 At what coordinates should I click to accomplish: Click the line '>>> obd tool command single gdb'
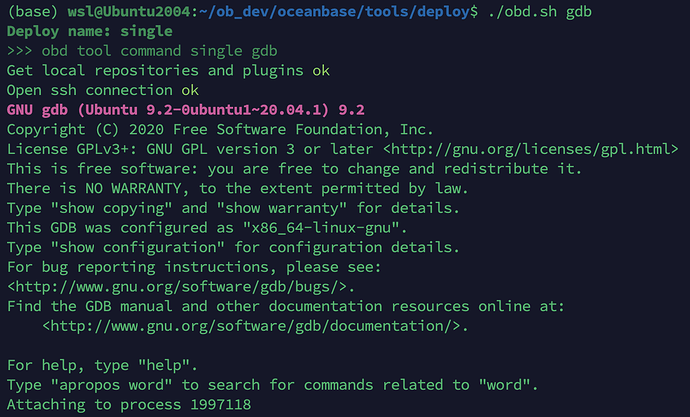142,51
